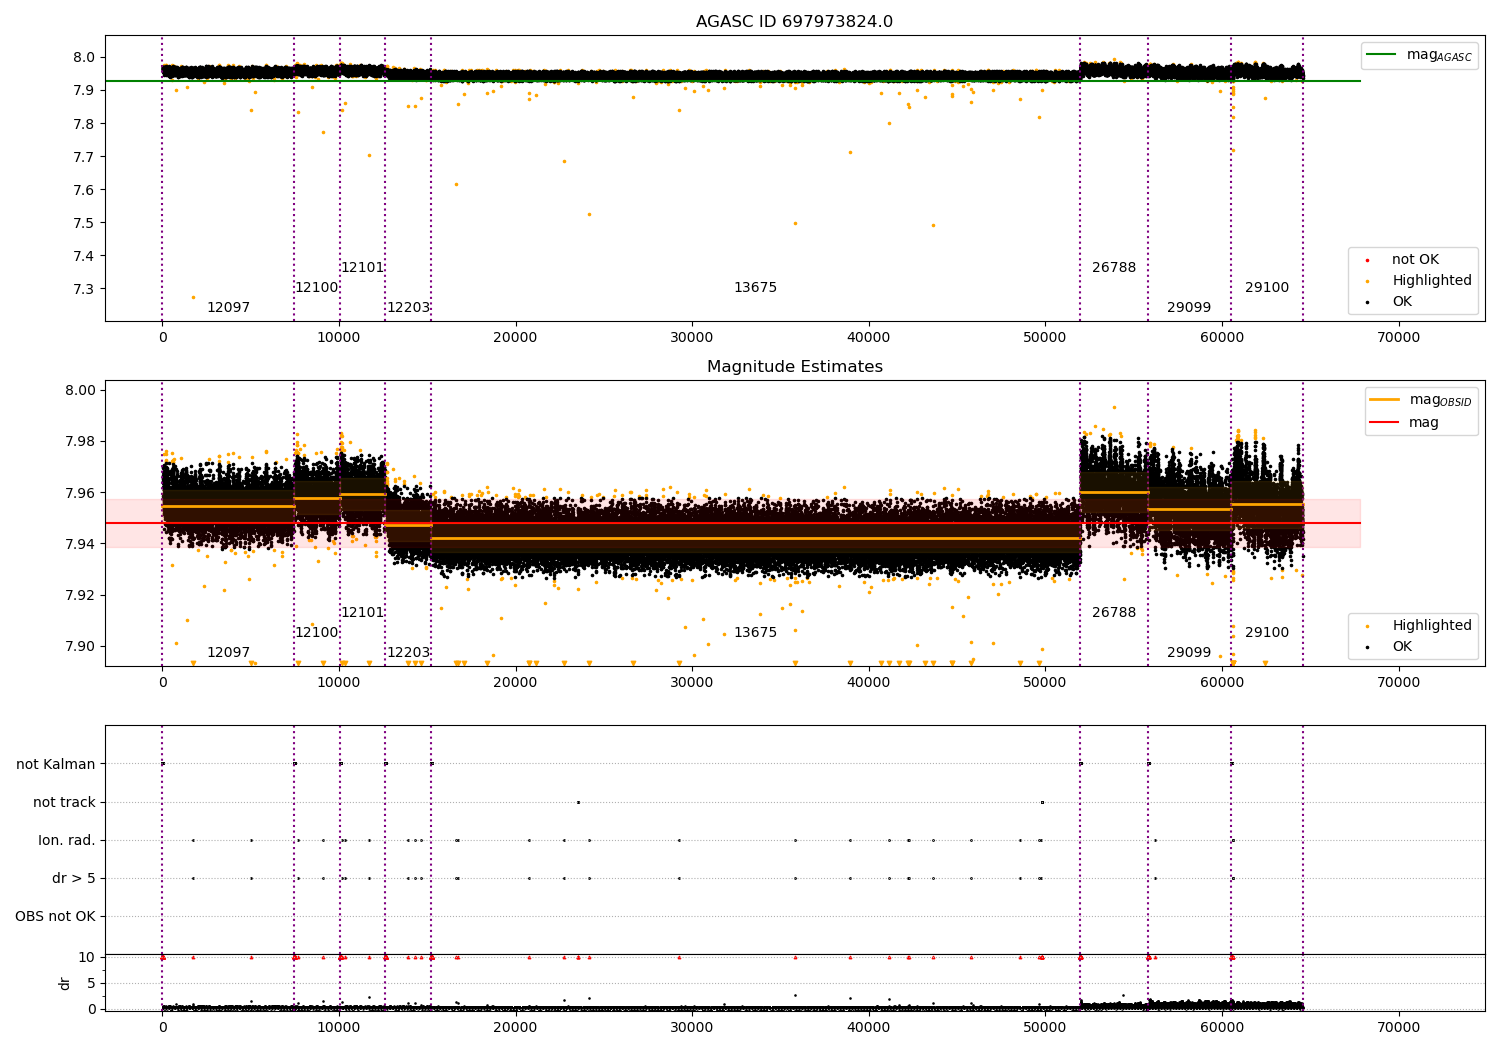This screenshot has width=1500, height=1050.
Task: Click obsid label 29100 in Magnitude Estimates plot
Action: (1267, 633)
